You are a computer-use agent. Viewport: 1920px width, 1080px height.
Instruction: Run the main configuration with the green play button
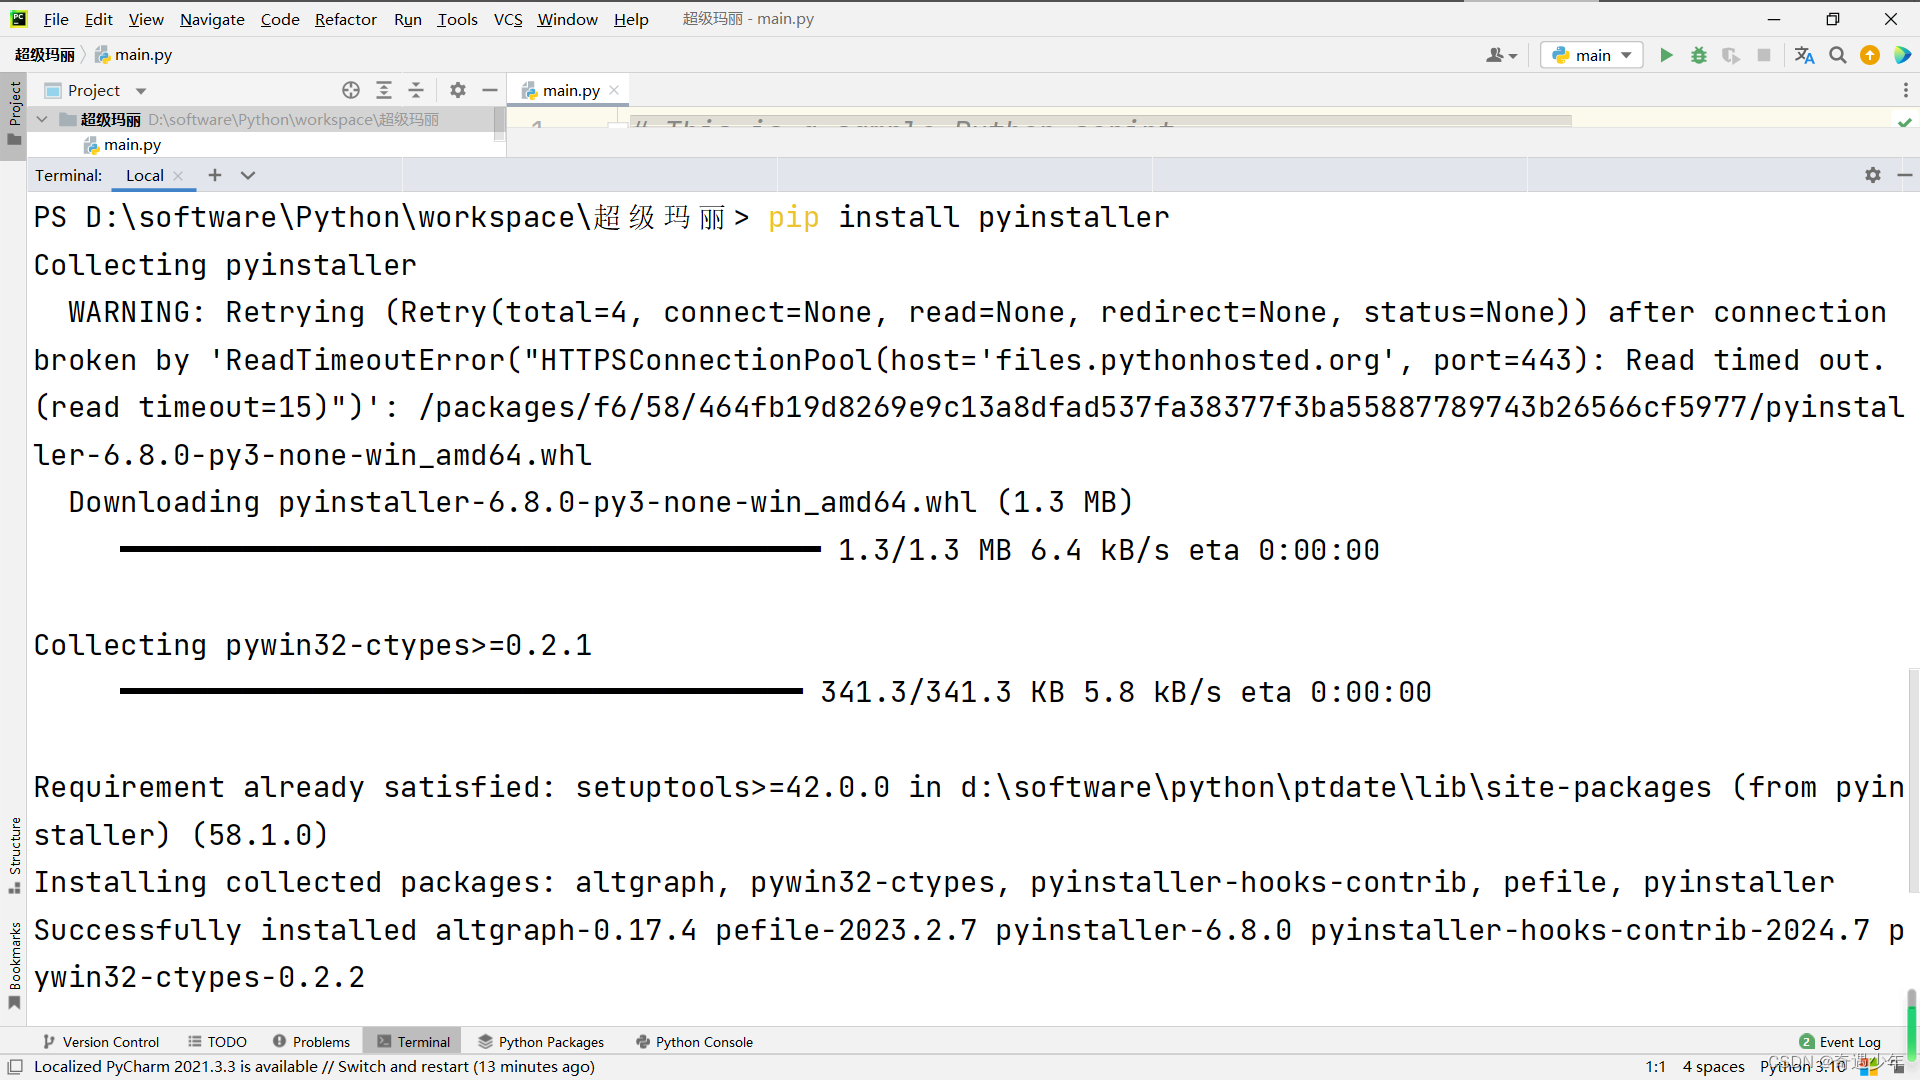click(1666, 55)
